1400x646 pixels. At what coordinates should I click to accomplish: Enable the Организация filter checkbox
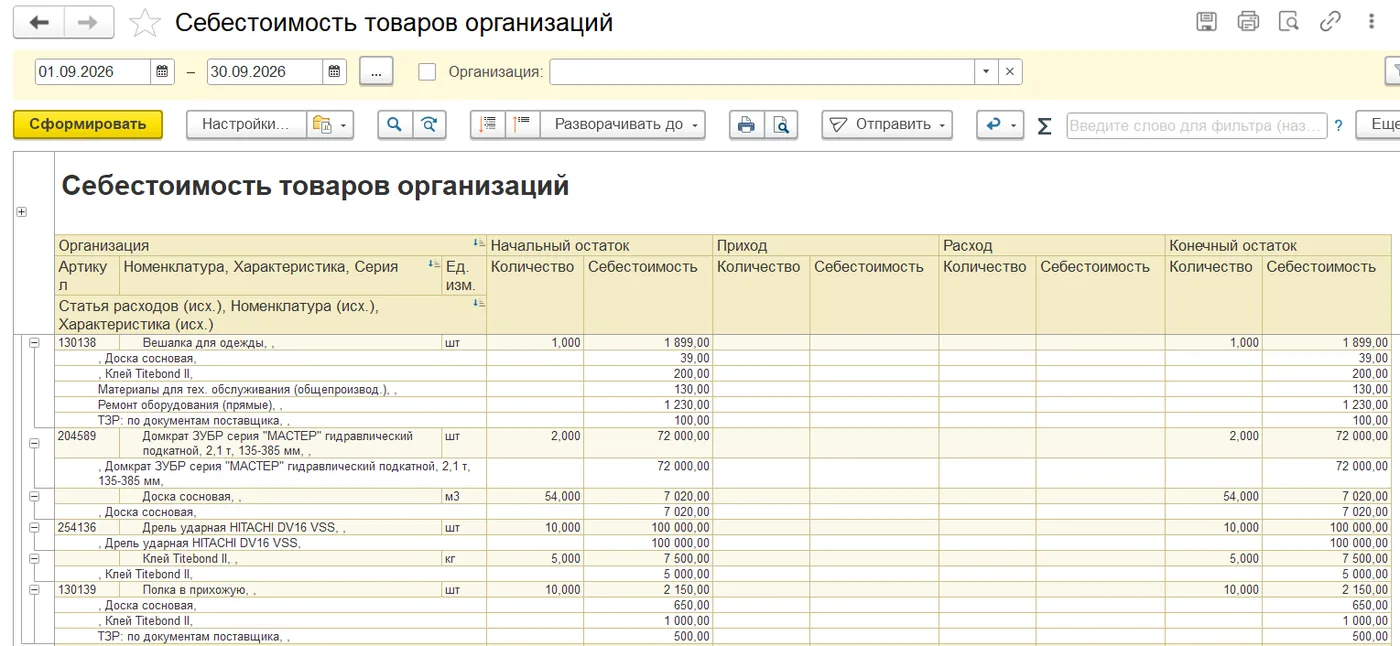427,72
